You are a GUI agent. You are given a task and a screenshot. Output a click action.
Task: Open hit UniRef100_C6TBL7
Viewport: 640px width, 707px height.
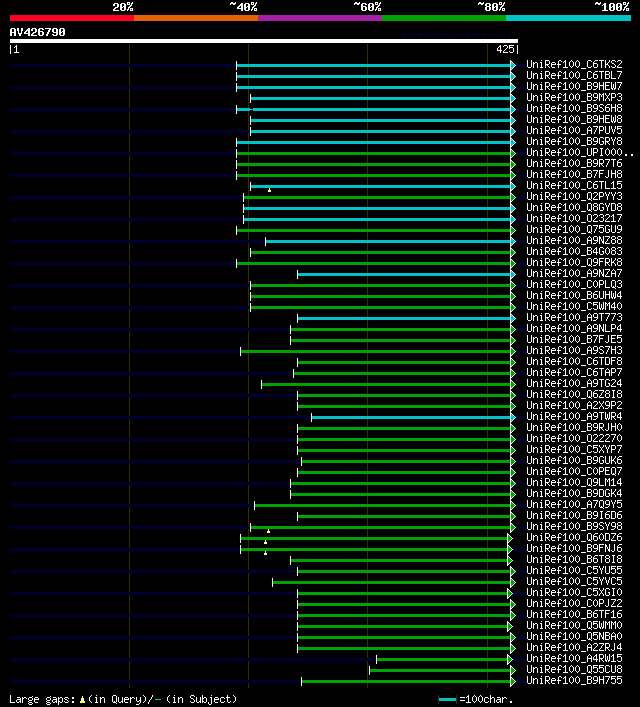[x=574, y=75]
